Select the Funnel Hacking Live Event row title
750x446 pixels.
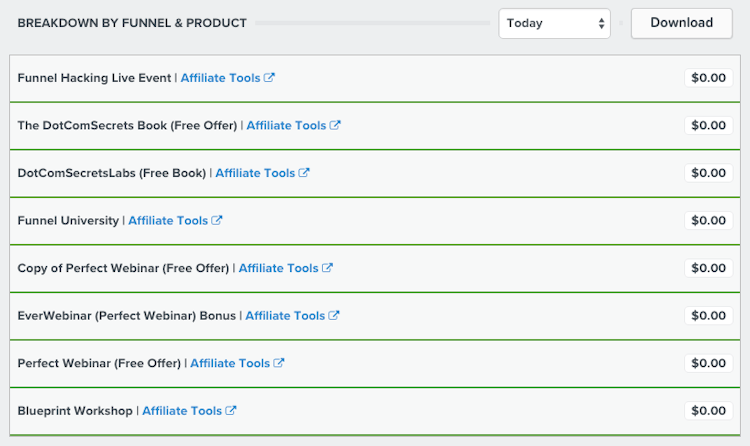point(95,78)
